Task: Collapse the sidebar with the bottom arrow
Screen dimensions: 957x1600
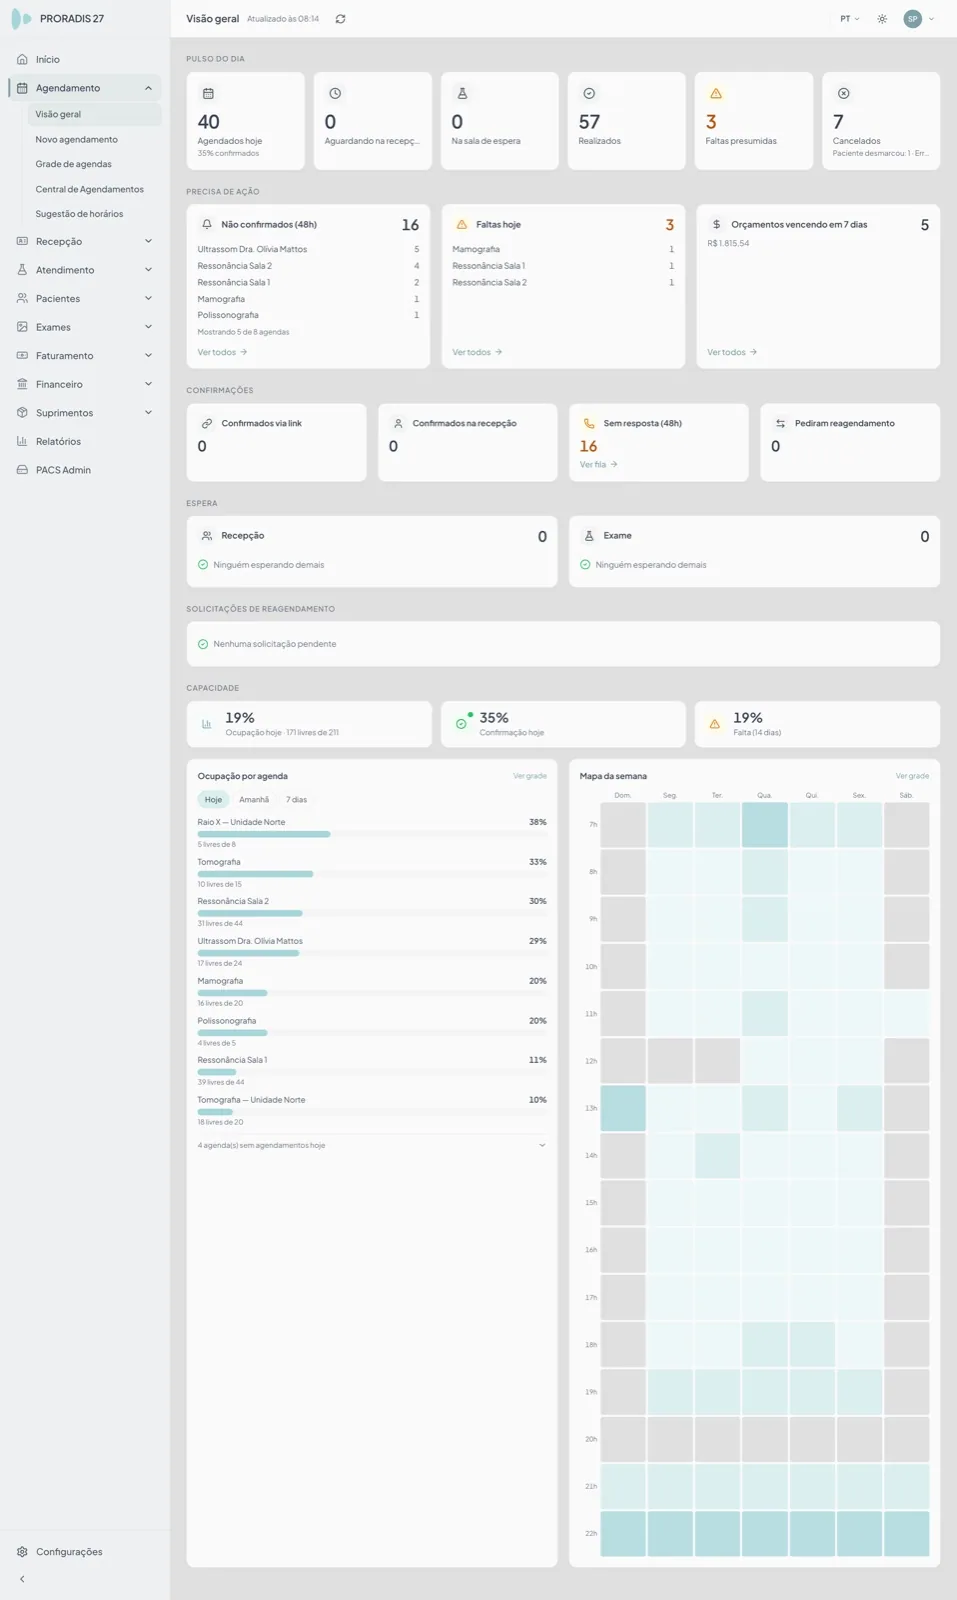Action: pyautogui.click(x=22, y=1579)
